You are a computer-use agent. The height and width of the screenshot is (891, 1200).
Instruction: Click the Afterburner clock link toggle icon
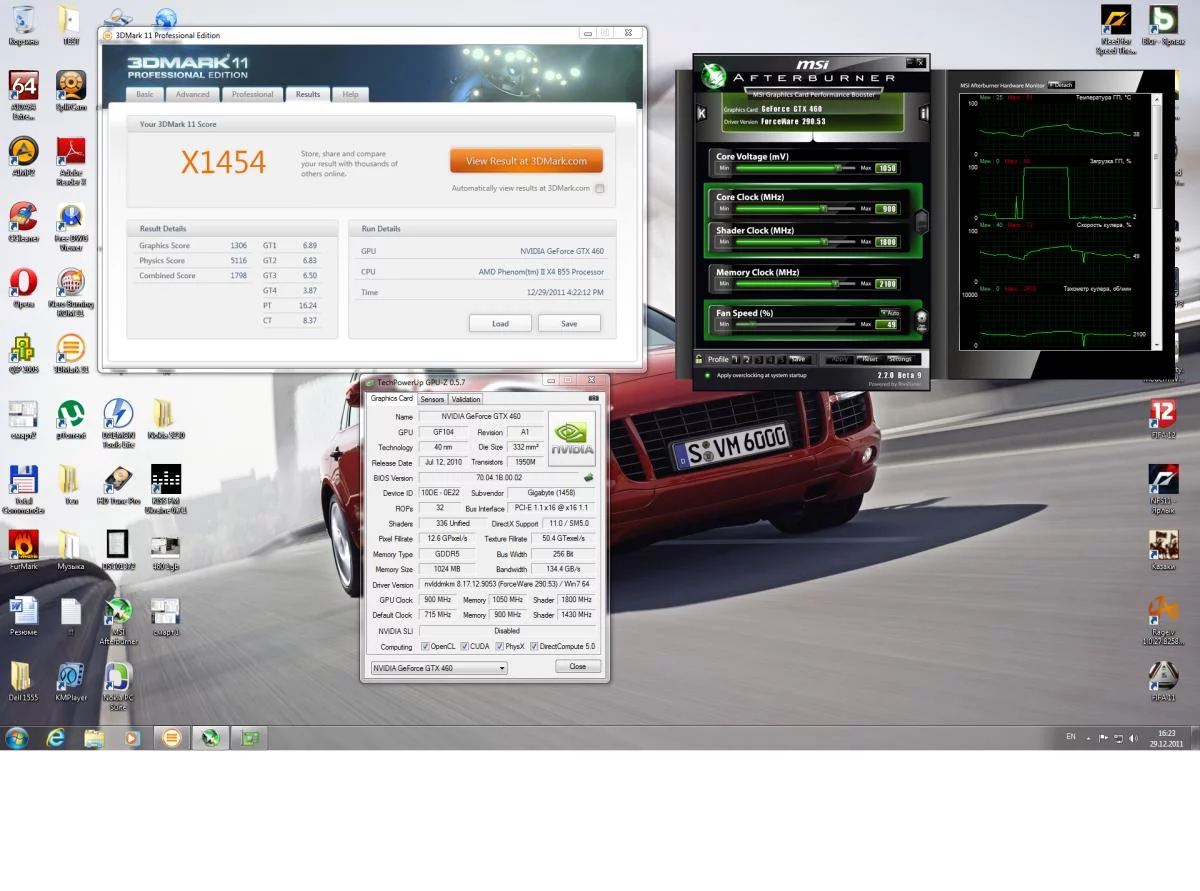[923, 220]
